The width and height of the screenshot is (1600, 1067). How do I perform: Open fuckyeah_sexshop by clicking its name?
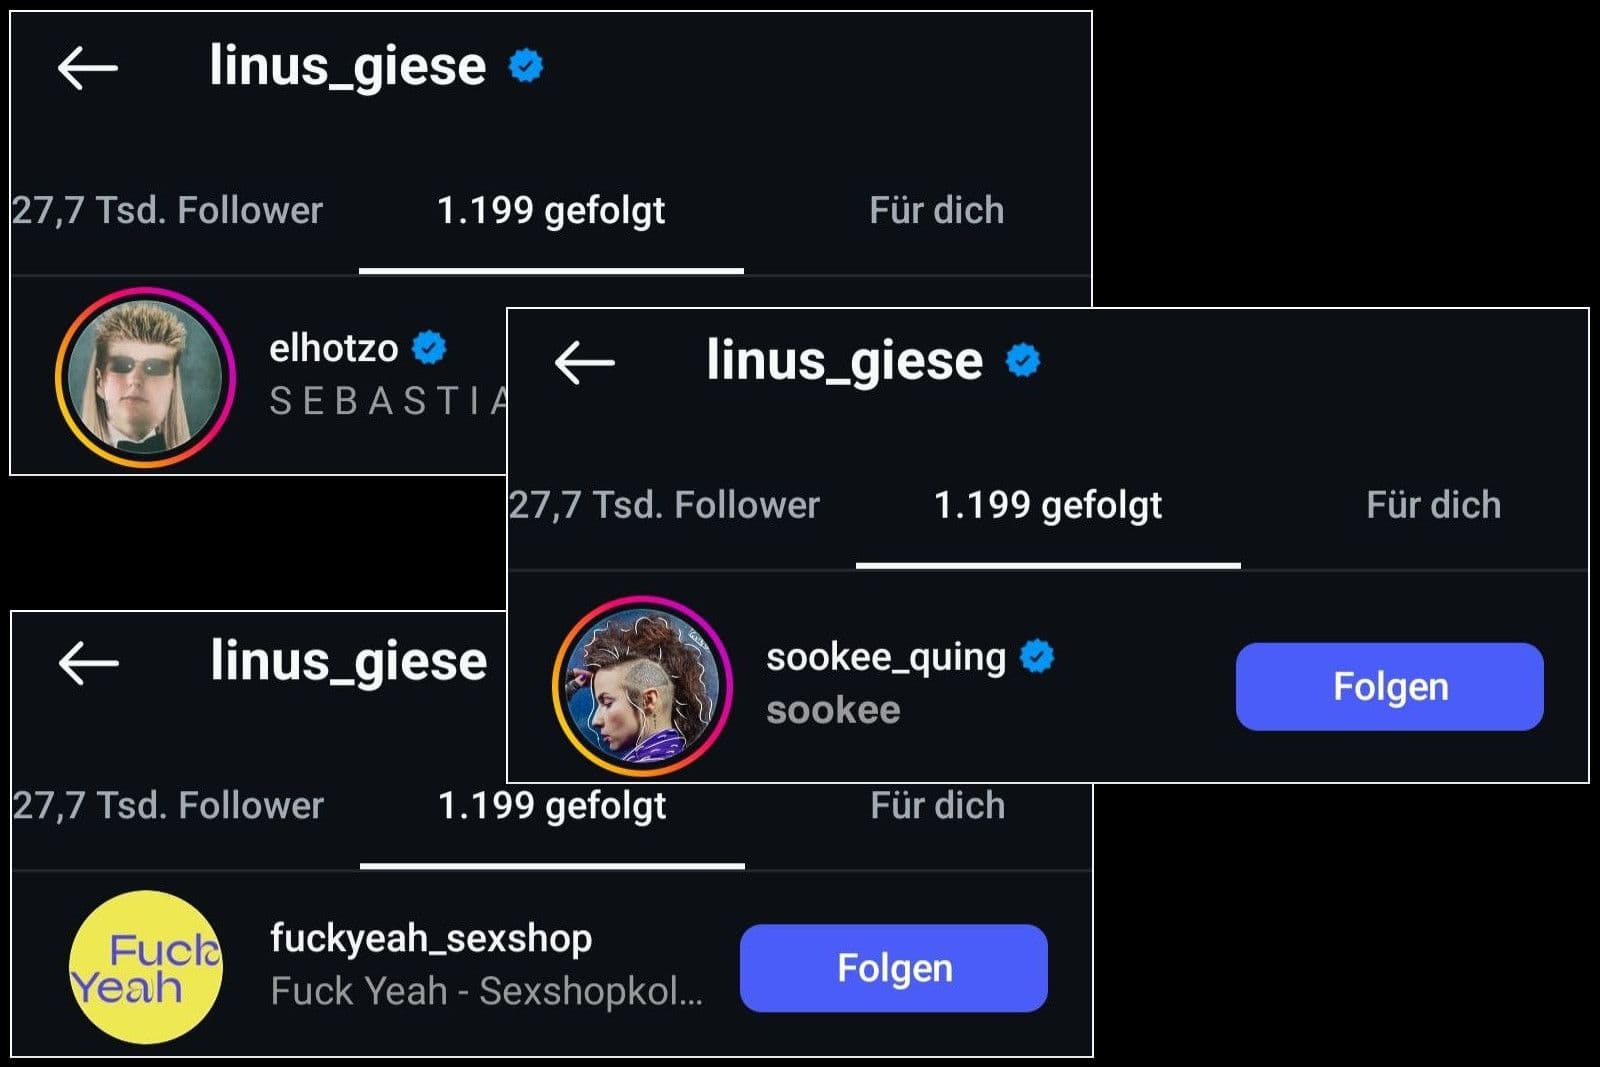coord(430,938)
